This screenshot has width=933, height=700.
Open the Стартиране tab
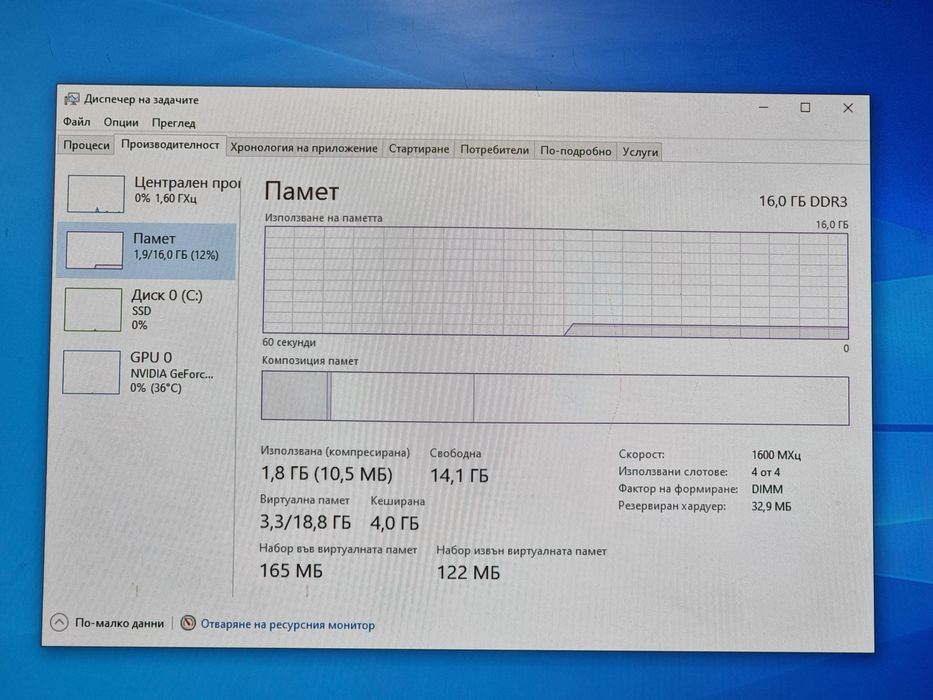coord(418,149)
